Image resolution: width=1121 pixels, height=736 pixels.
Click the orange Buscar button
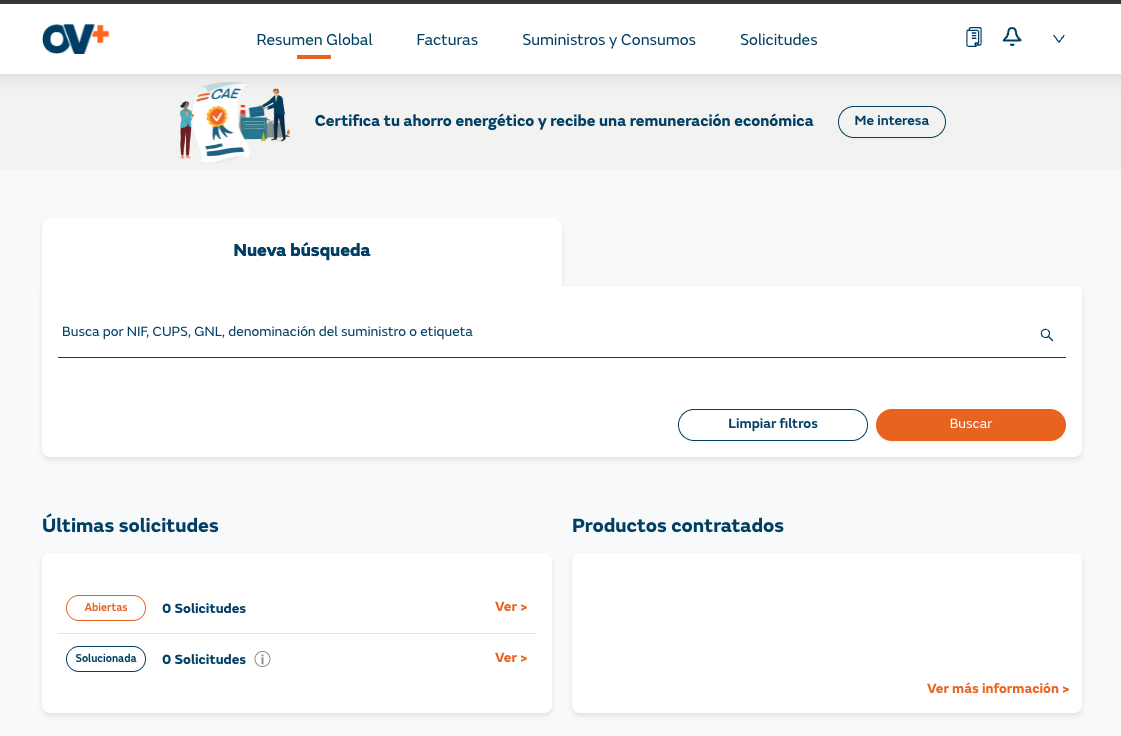pos(971,425)
